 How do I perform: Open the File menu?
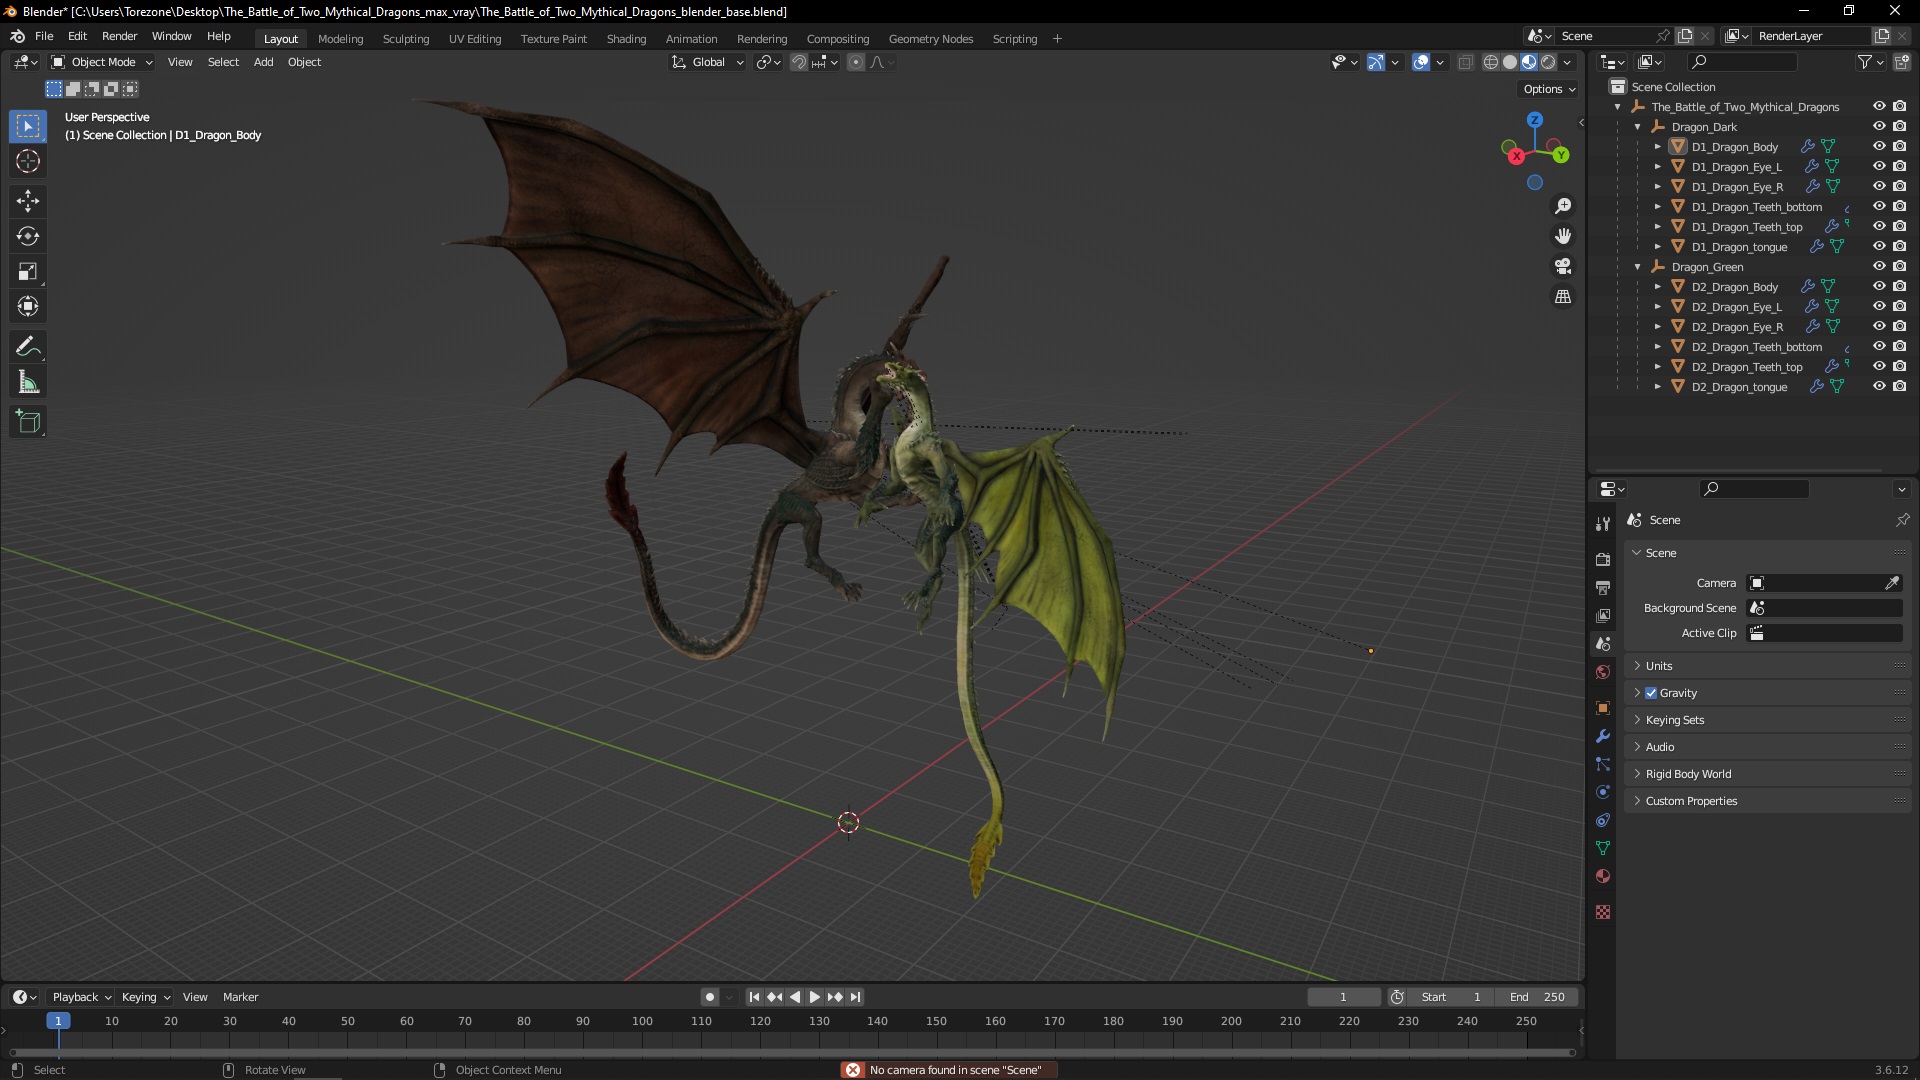pyautogui.click(x=44, y=36)
